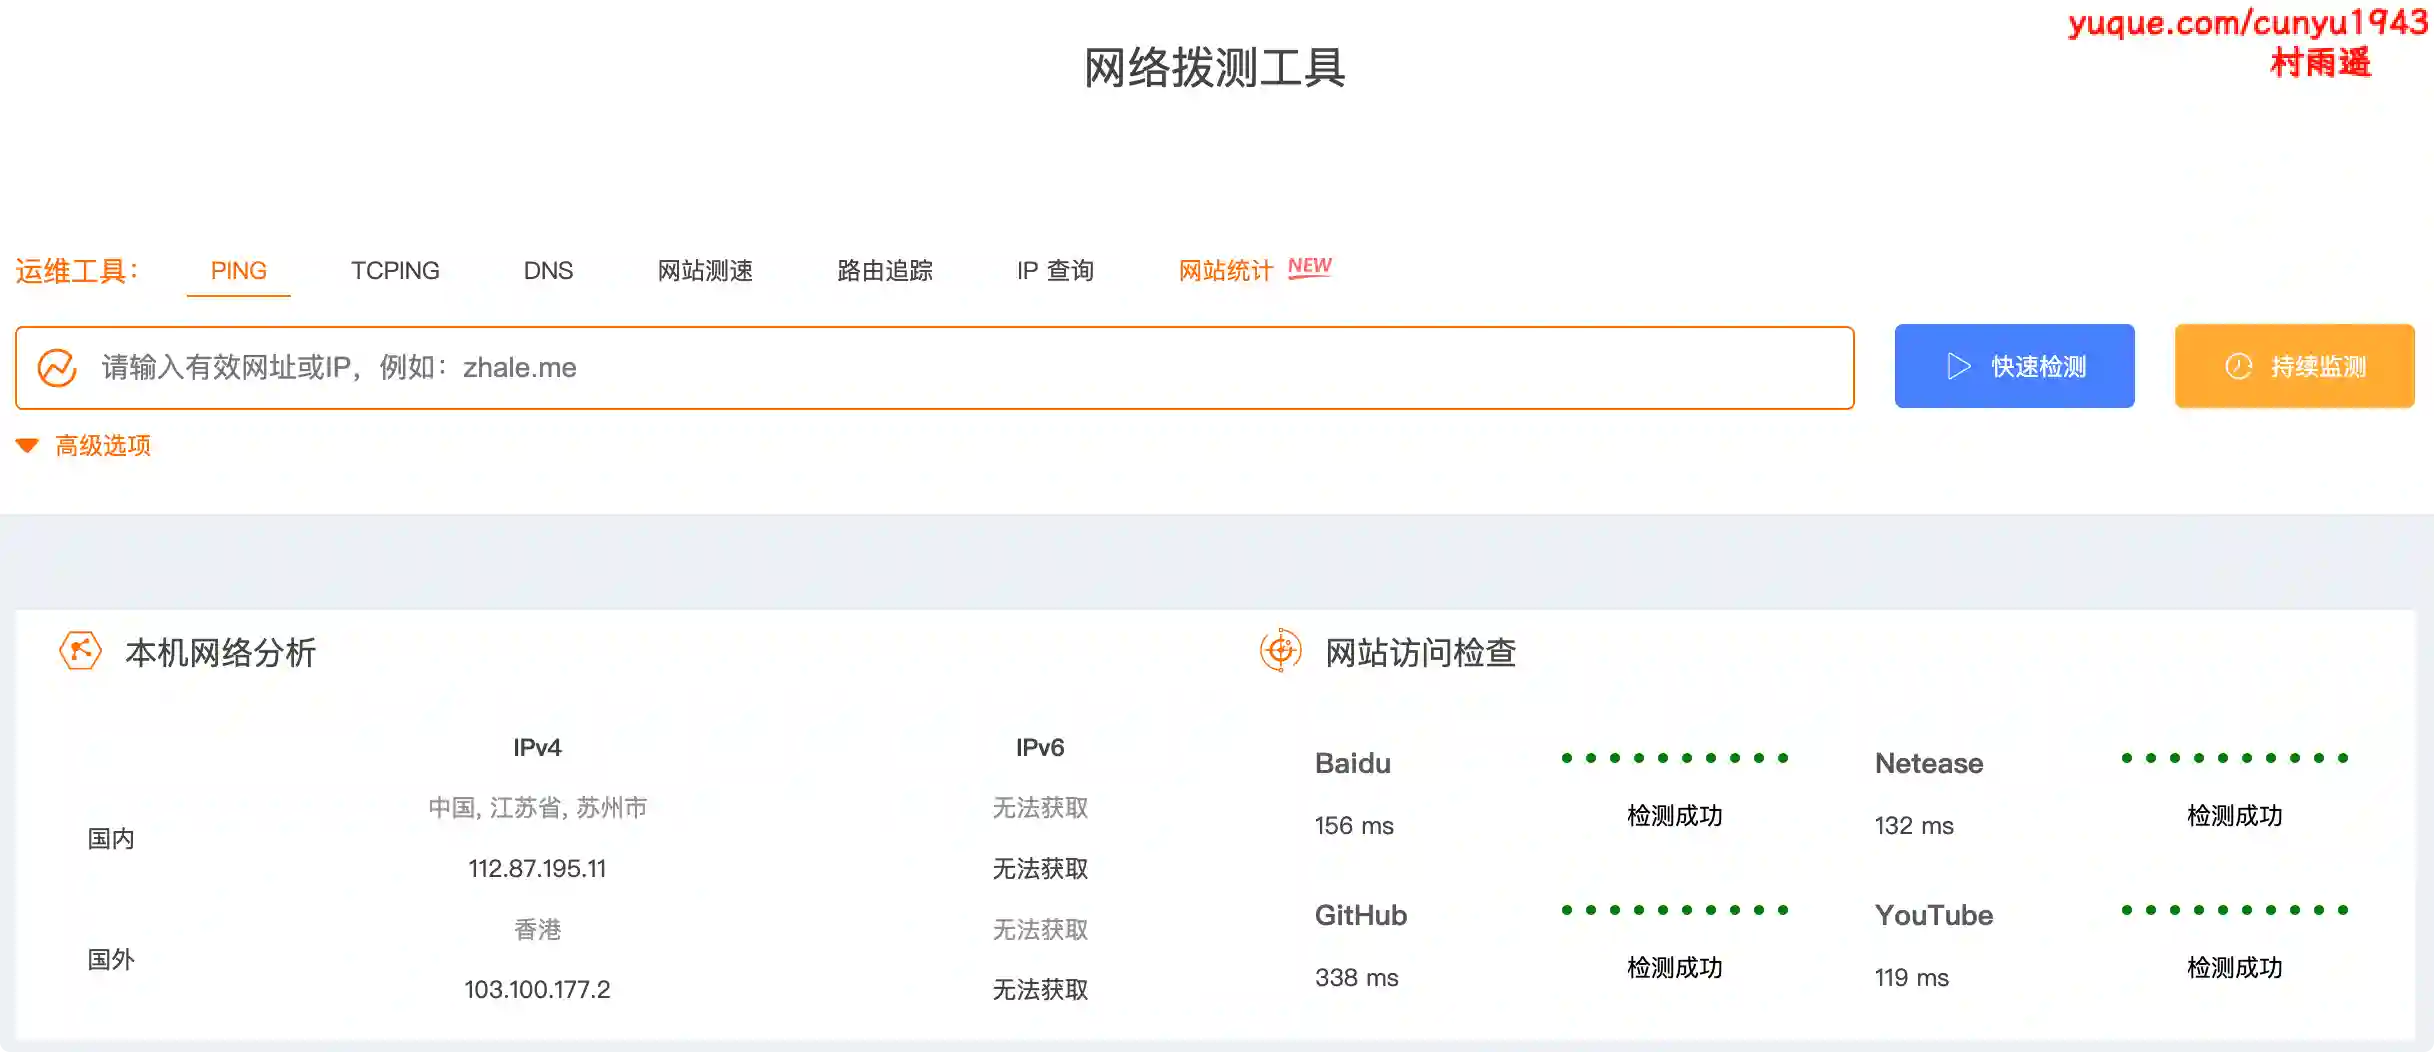Click the GitHub site label
This screenshot has height=1052, width=2434.
click(x=1361, y=915)
